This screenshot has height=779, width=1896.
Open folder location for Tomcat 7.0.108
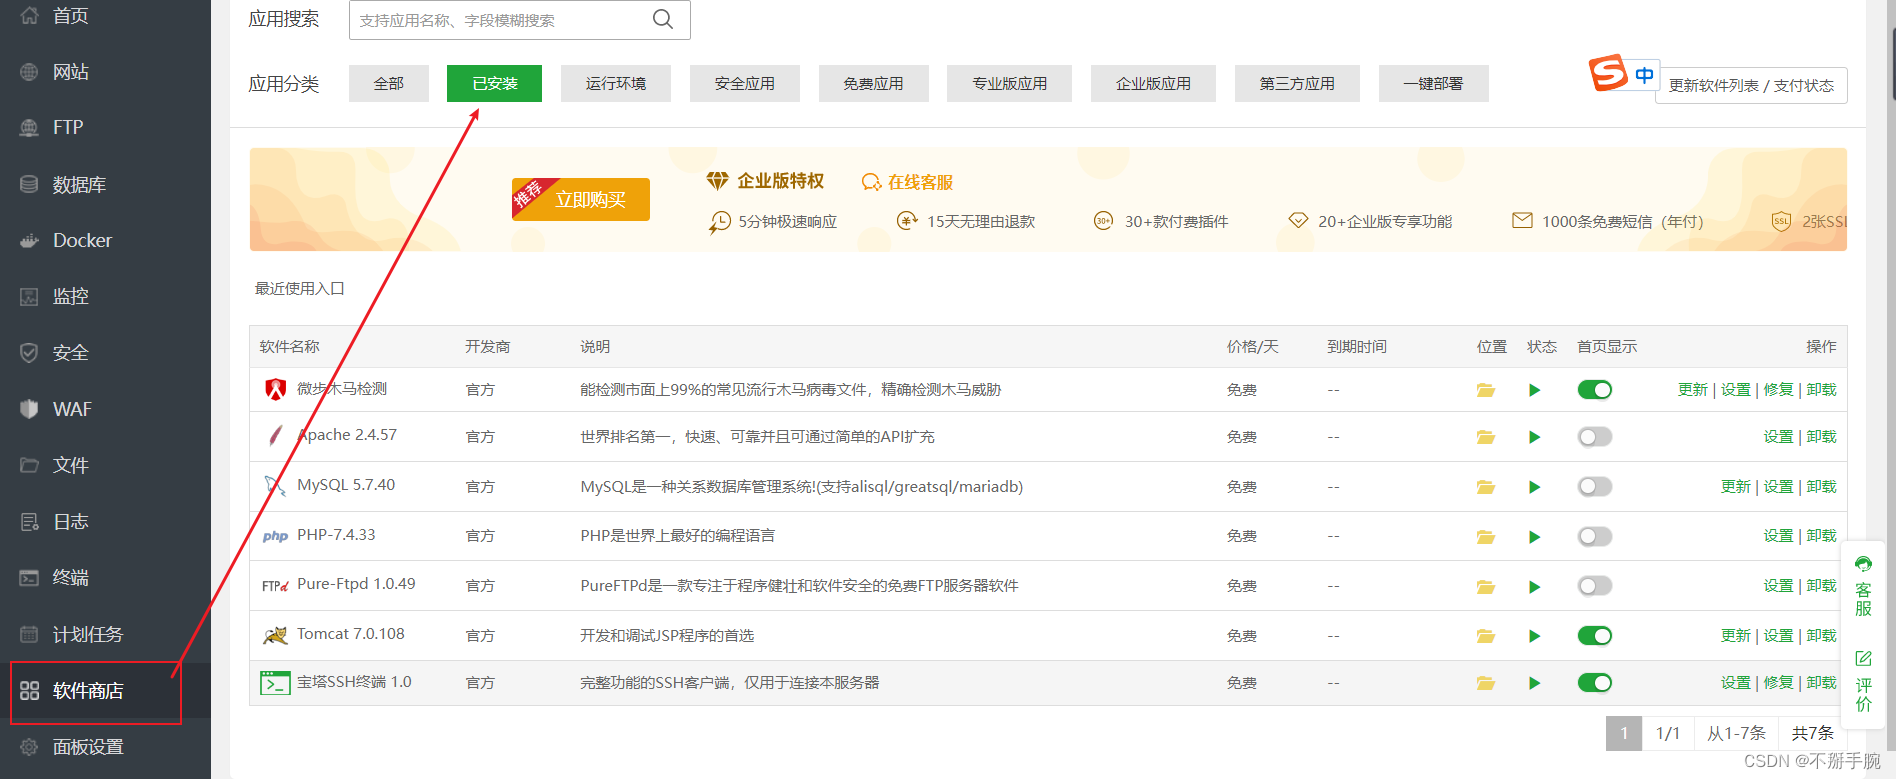[x=1486, y=636]
